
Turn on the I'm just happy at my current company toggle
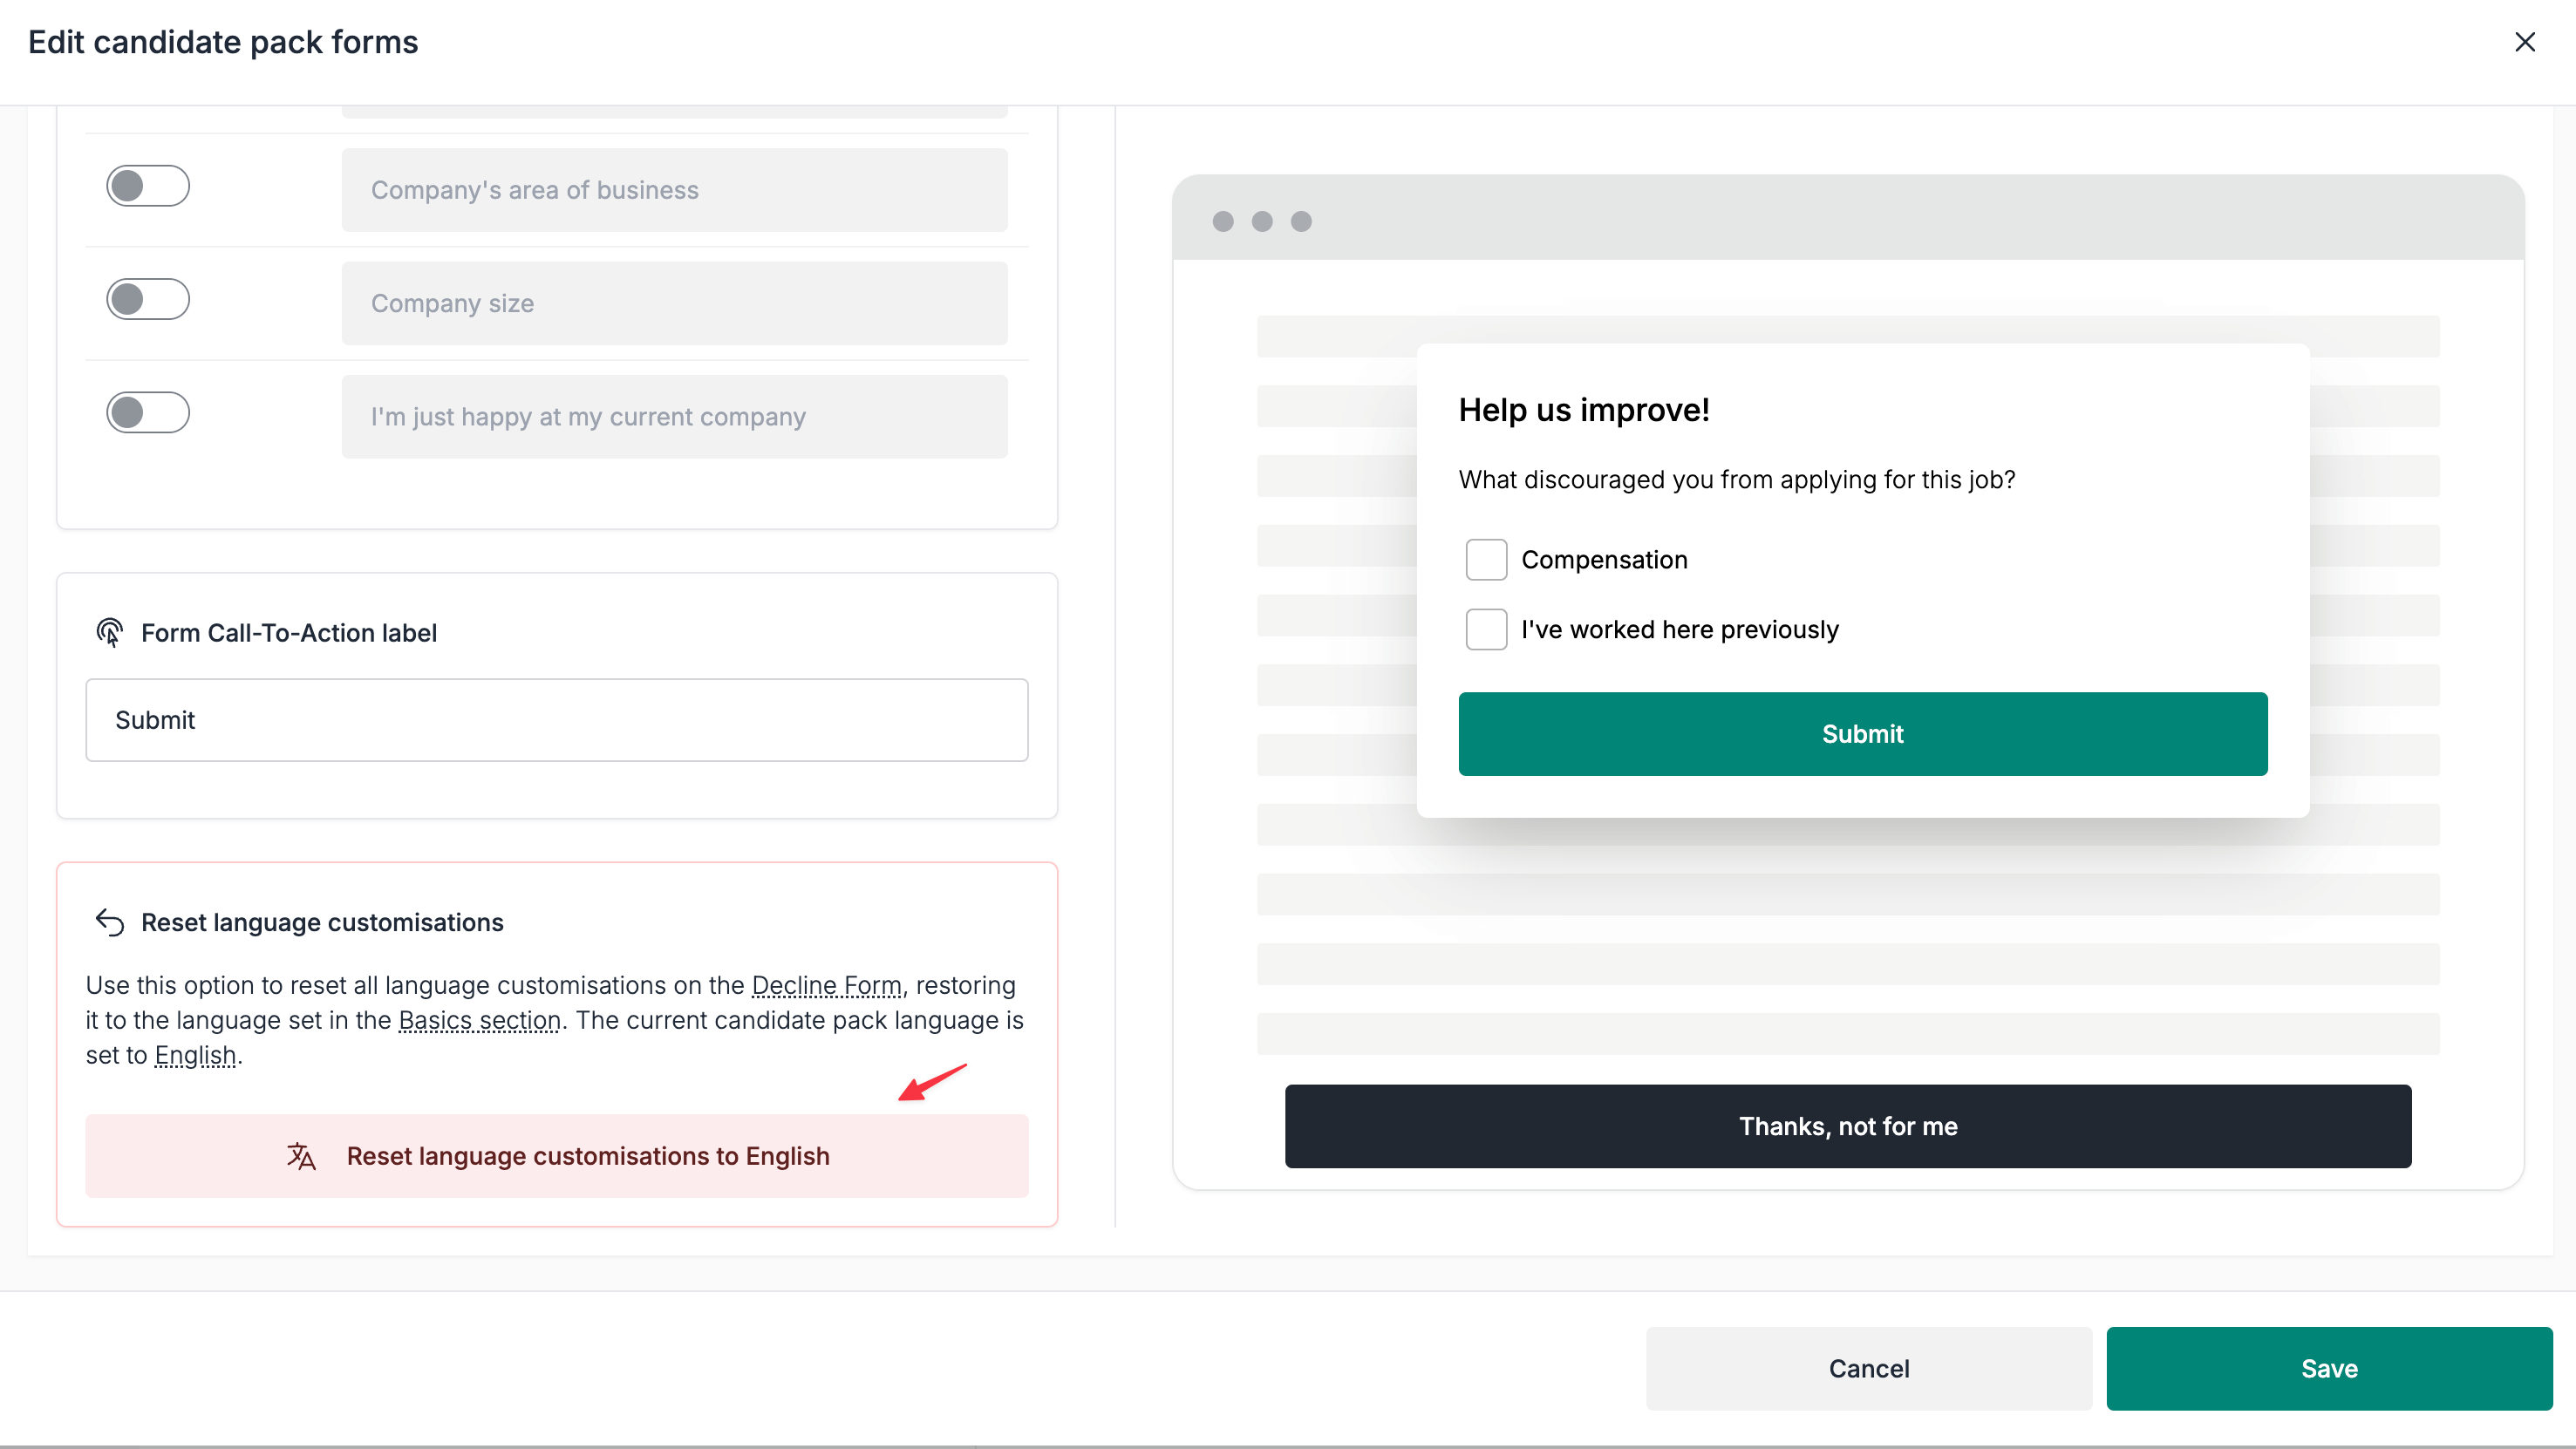(x=148, y=412)
